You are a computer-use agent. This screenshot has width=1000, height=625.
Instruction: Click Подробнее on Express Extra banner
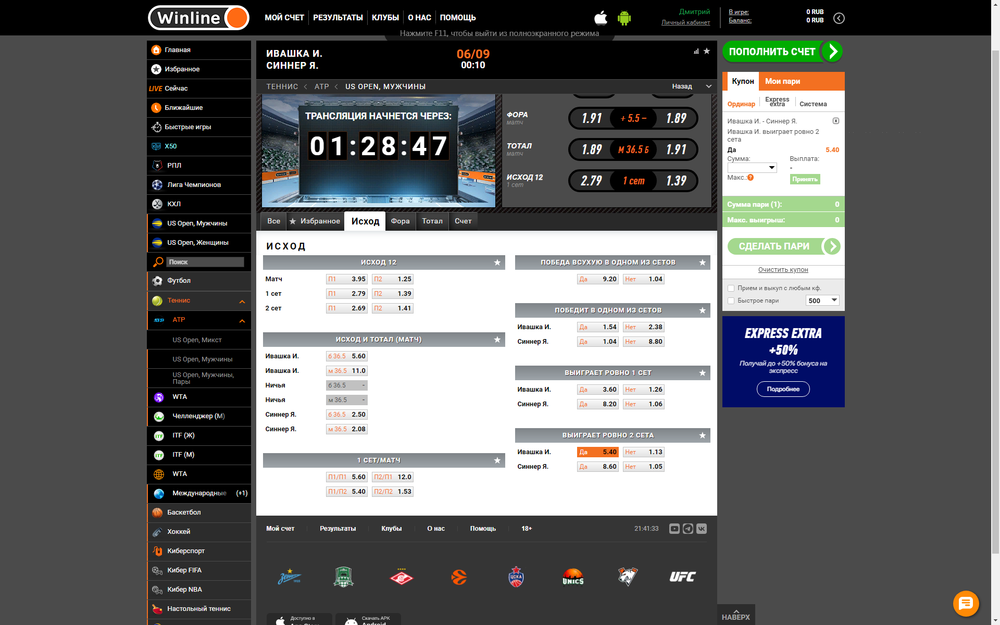783,389
